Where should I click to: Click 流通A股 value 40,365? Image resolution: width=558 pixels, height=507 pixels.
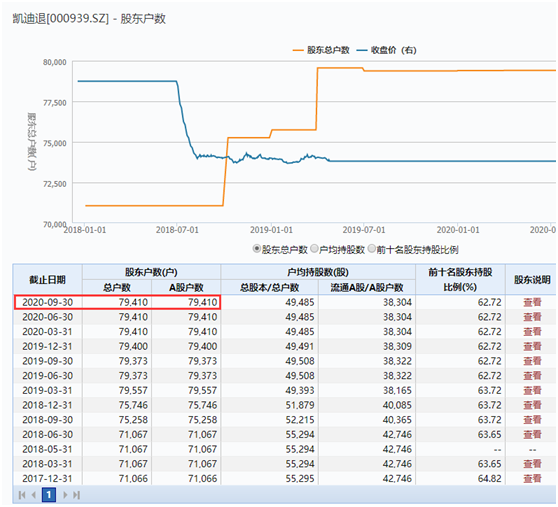point(397,420)
